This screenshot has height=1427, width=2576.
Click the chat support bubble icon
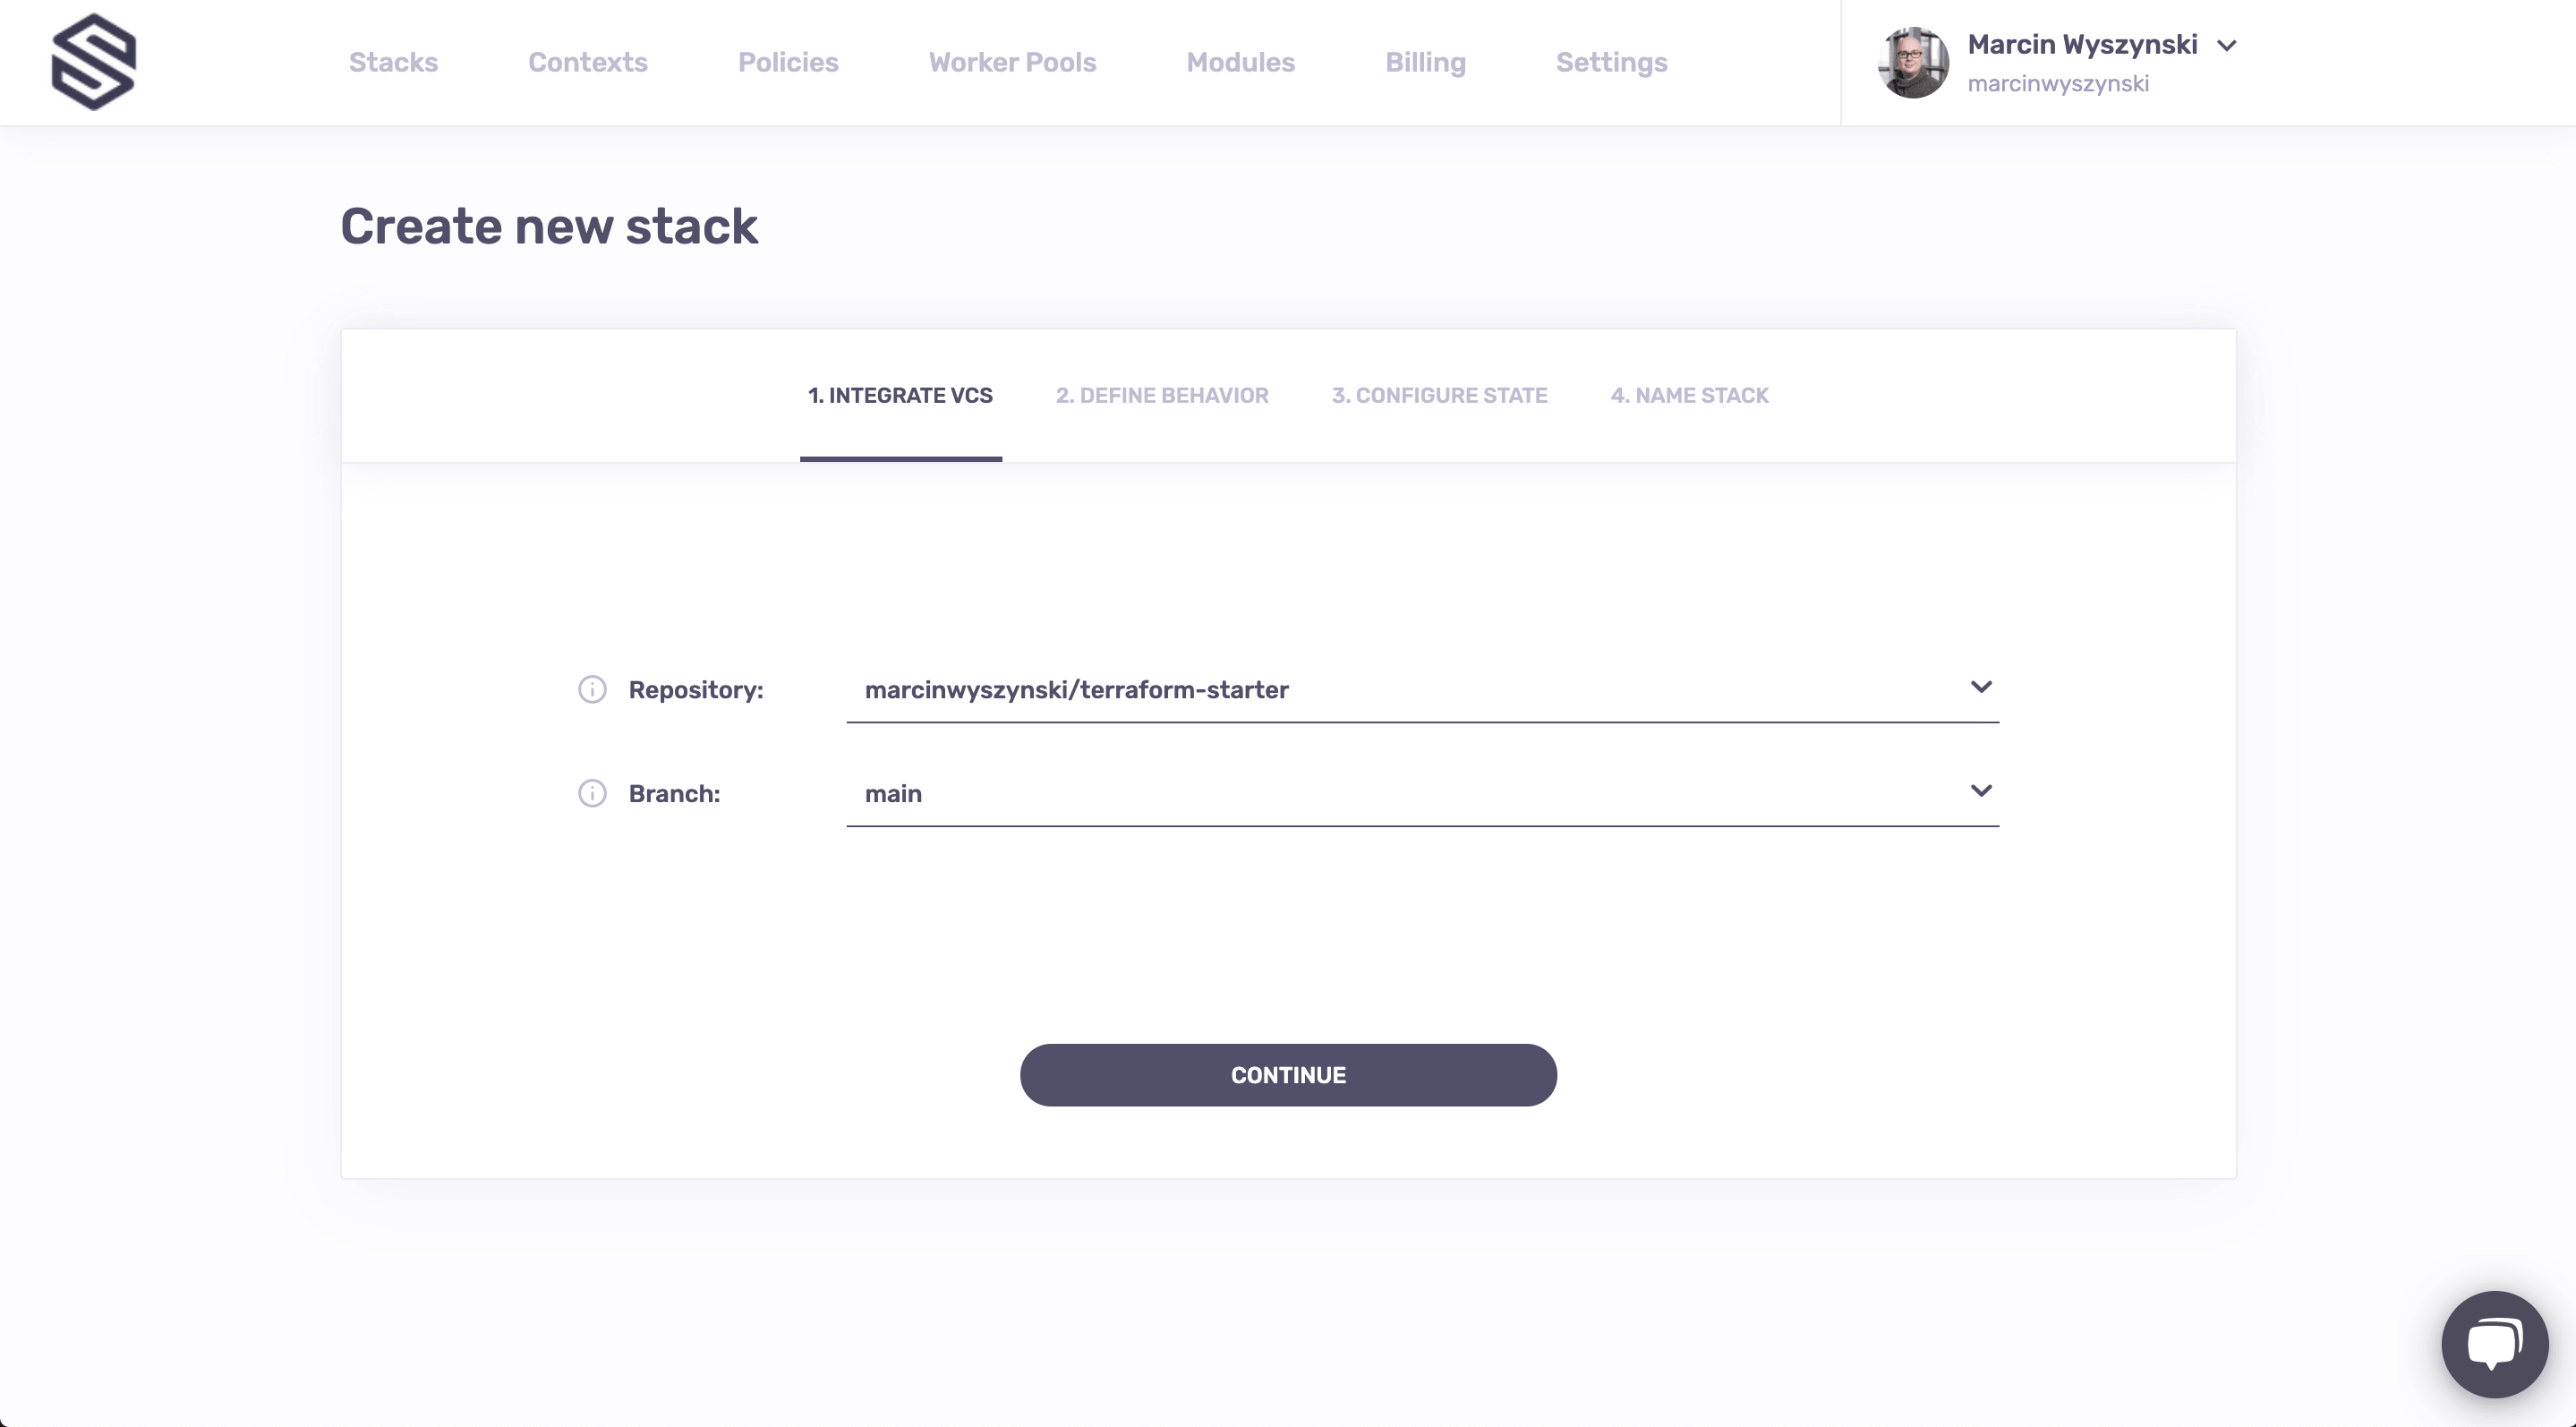[x=2495, y=1343]
